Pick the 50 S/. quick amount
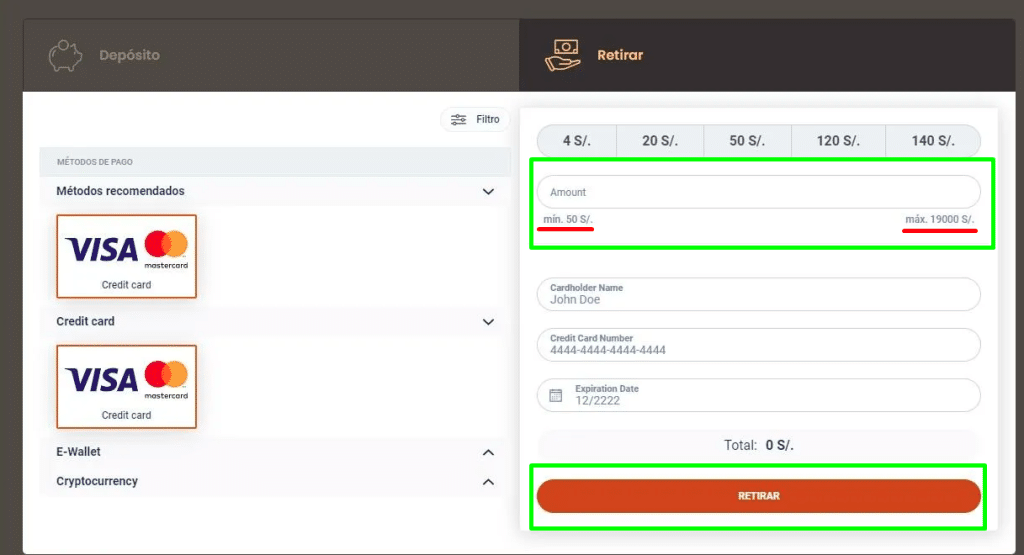 [x=747, y=141]
